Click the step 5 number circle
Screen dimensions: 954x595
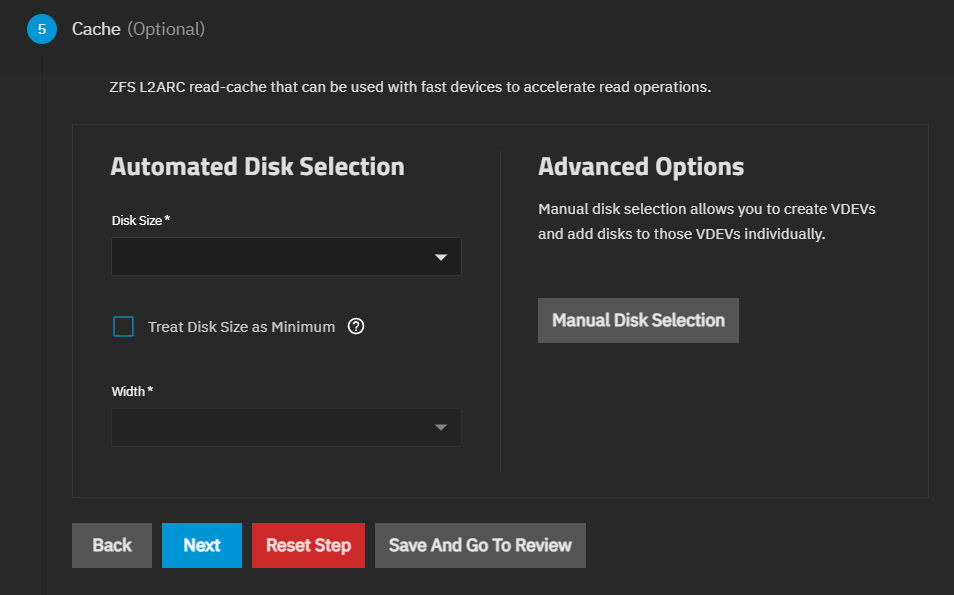coord(41,29)
